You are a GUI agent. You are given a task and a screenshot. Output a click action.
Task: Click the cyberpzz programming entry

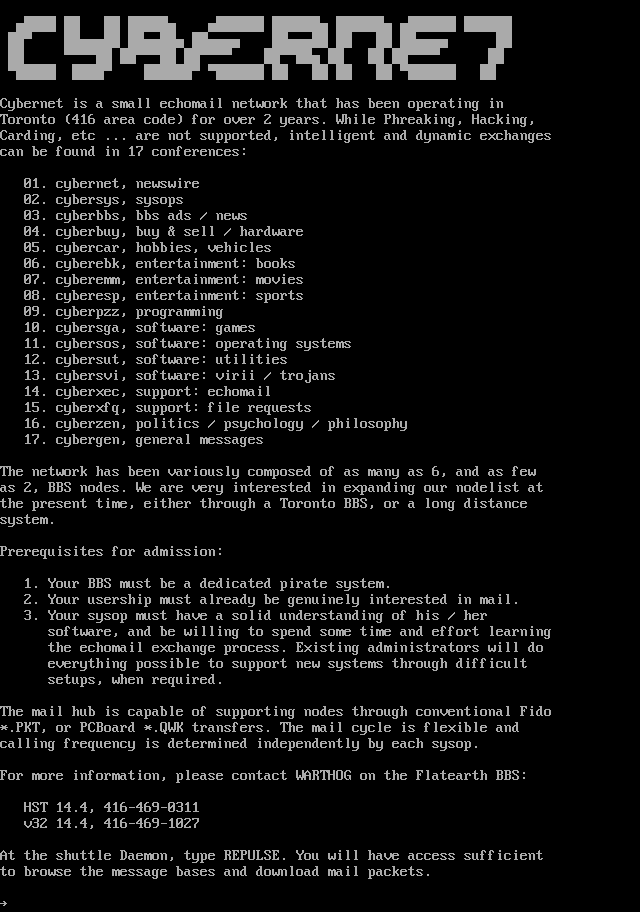[x=123, y=312]
